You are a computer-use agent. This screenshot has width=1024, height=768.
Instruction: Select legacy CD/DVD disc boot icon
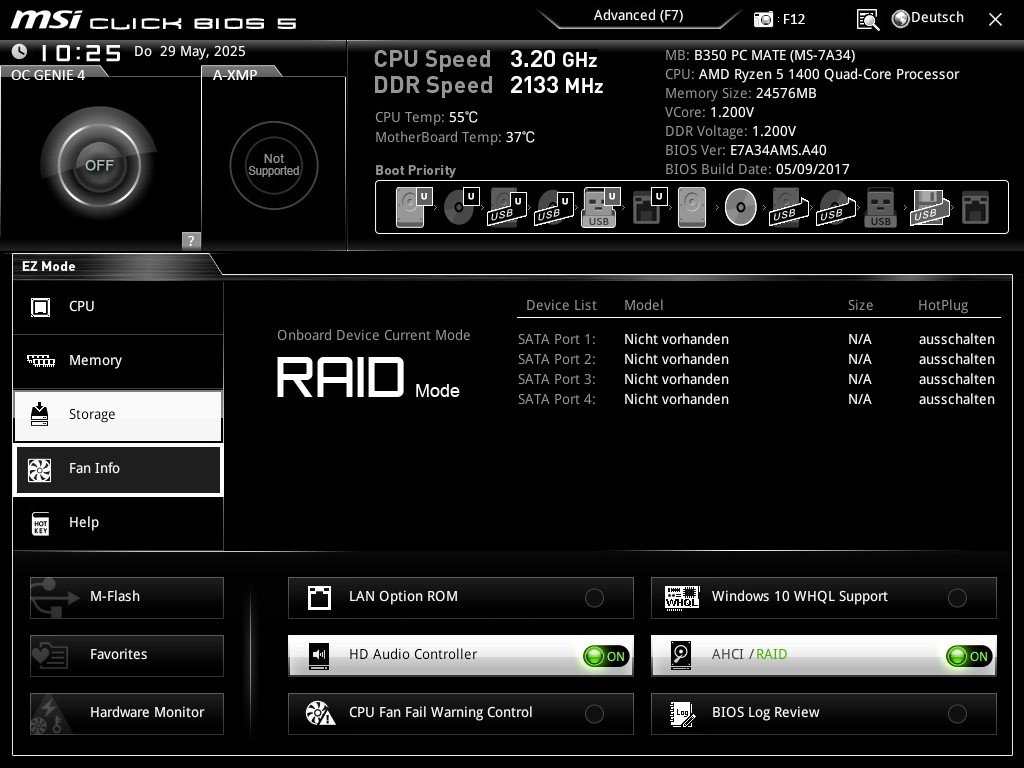tap(741, 207)
